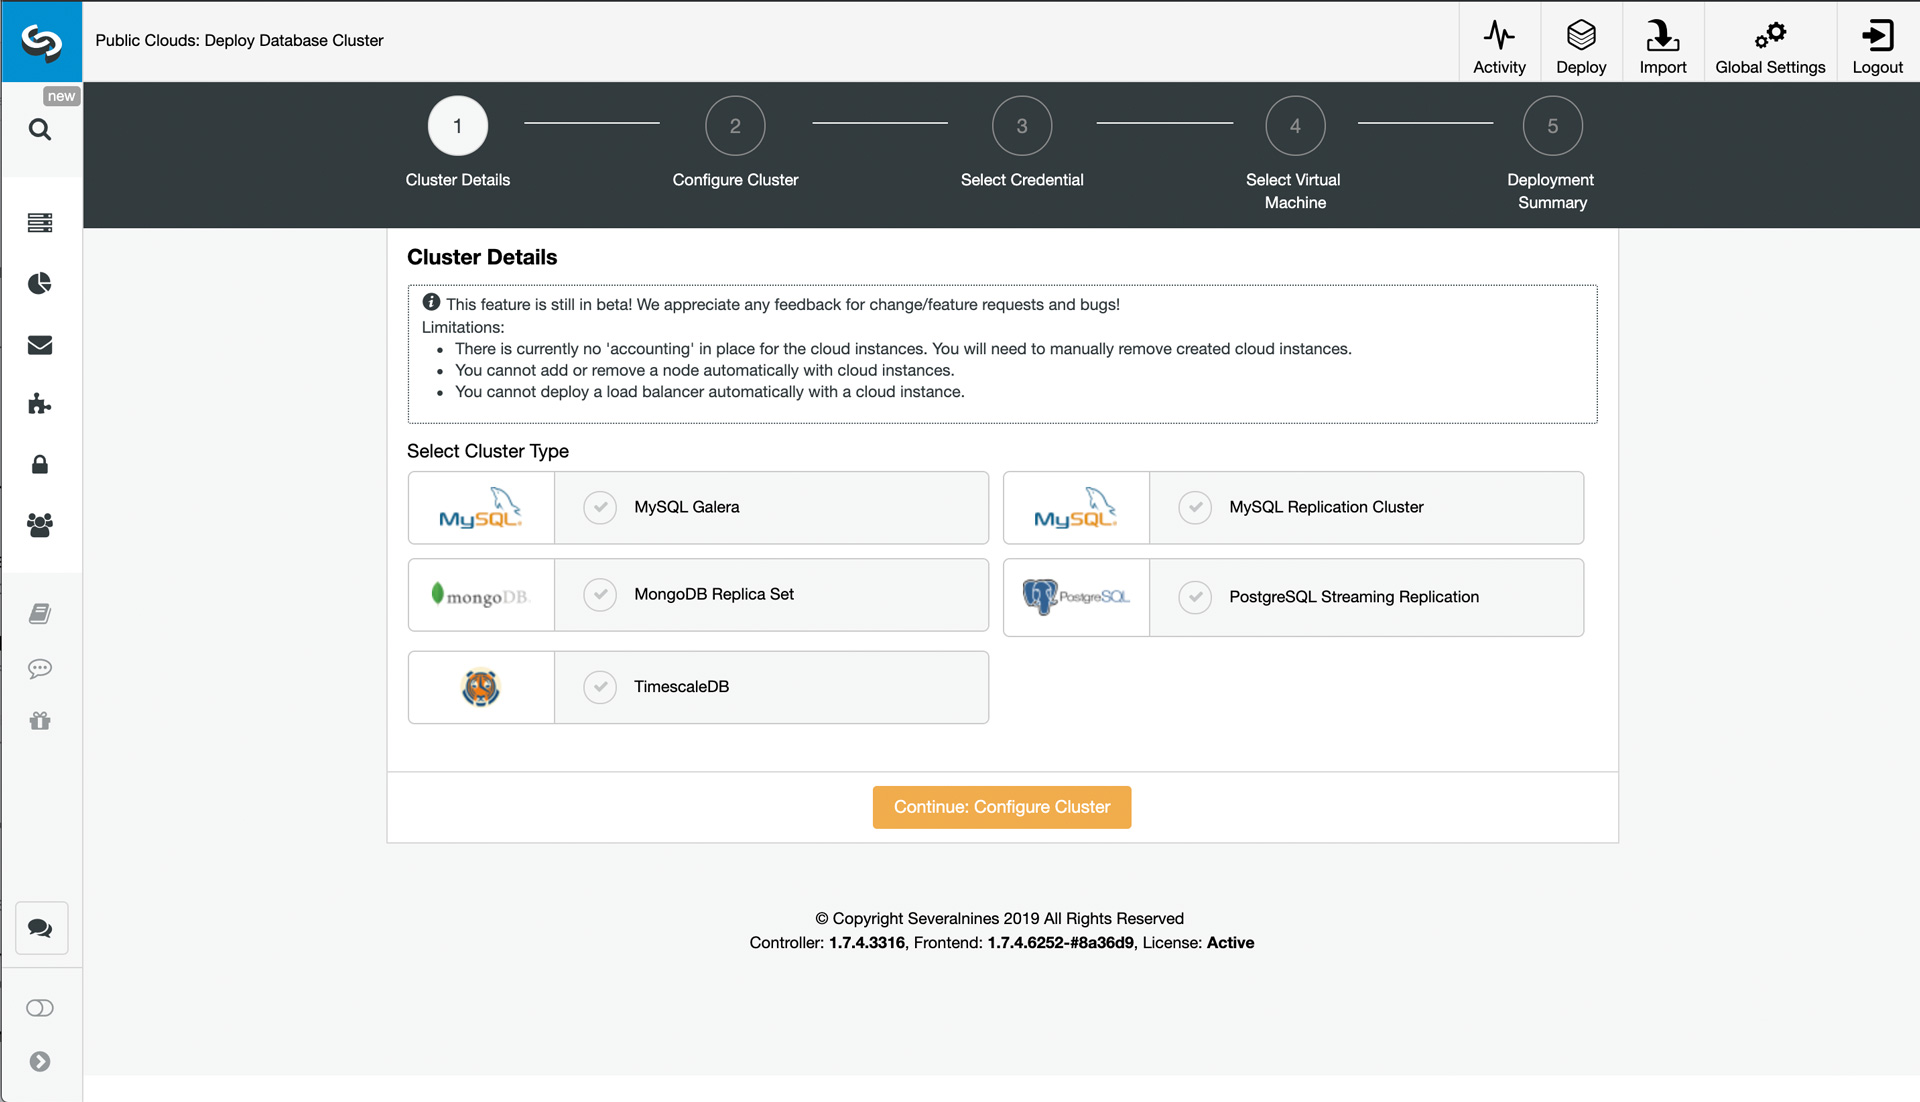Click the Select Cluster Type heading
1920x1102 pixels.
click(488, 451)
